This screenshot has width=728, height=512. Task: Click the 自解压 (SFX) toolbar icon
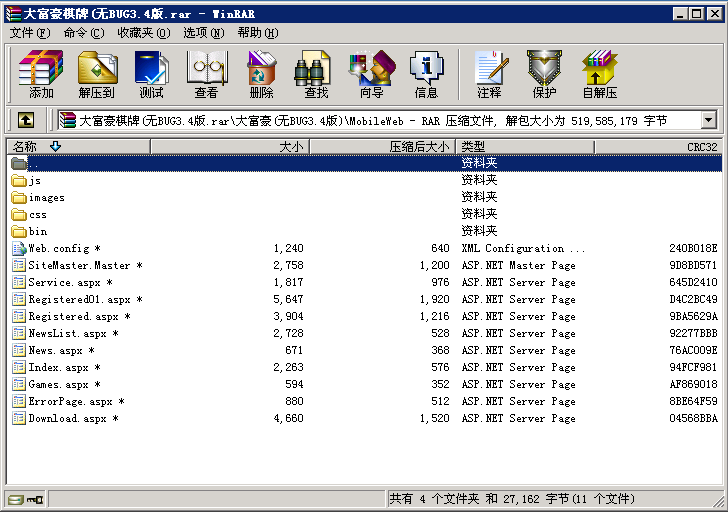click(599, 74)
